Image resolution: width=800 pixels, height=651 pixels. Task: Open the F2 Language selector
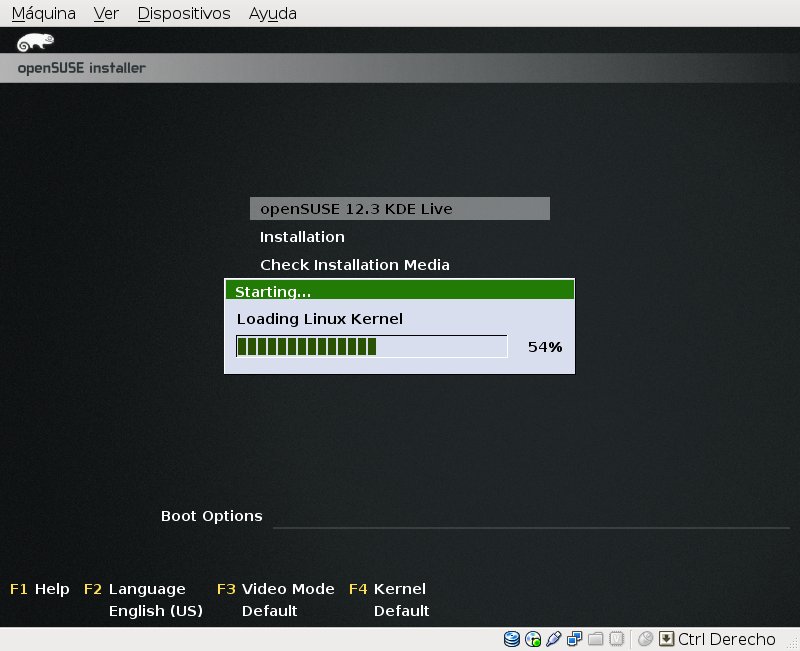coord(135,589)
